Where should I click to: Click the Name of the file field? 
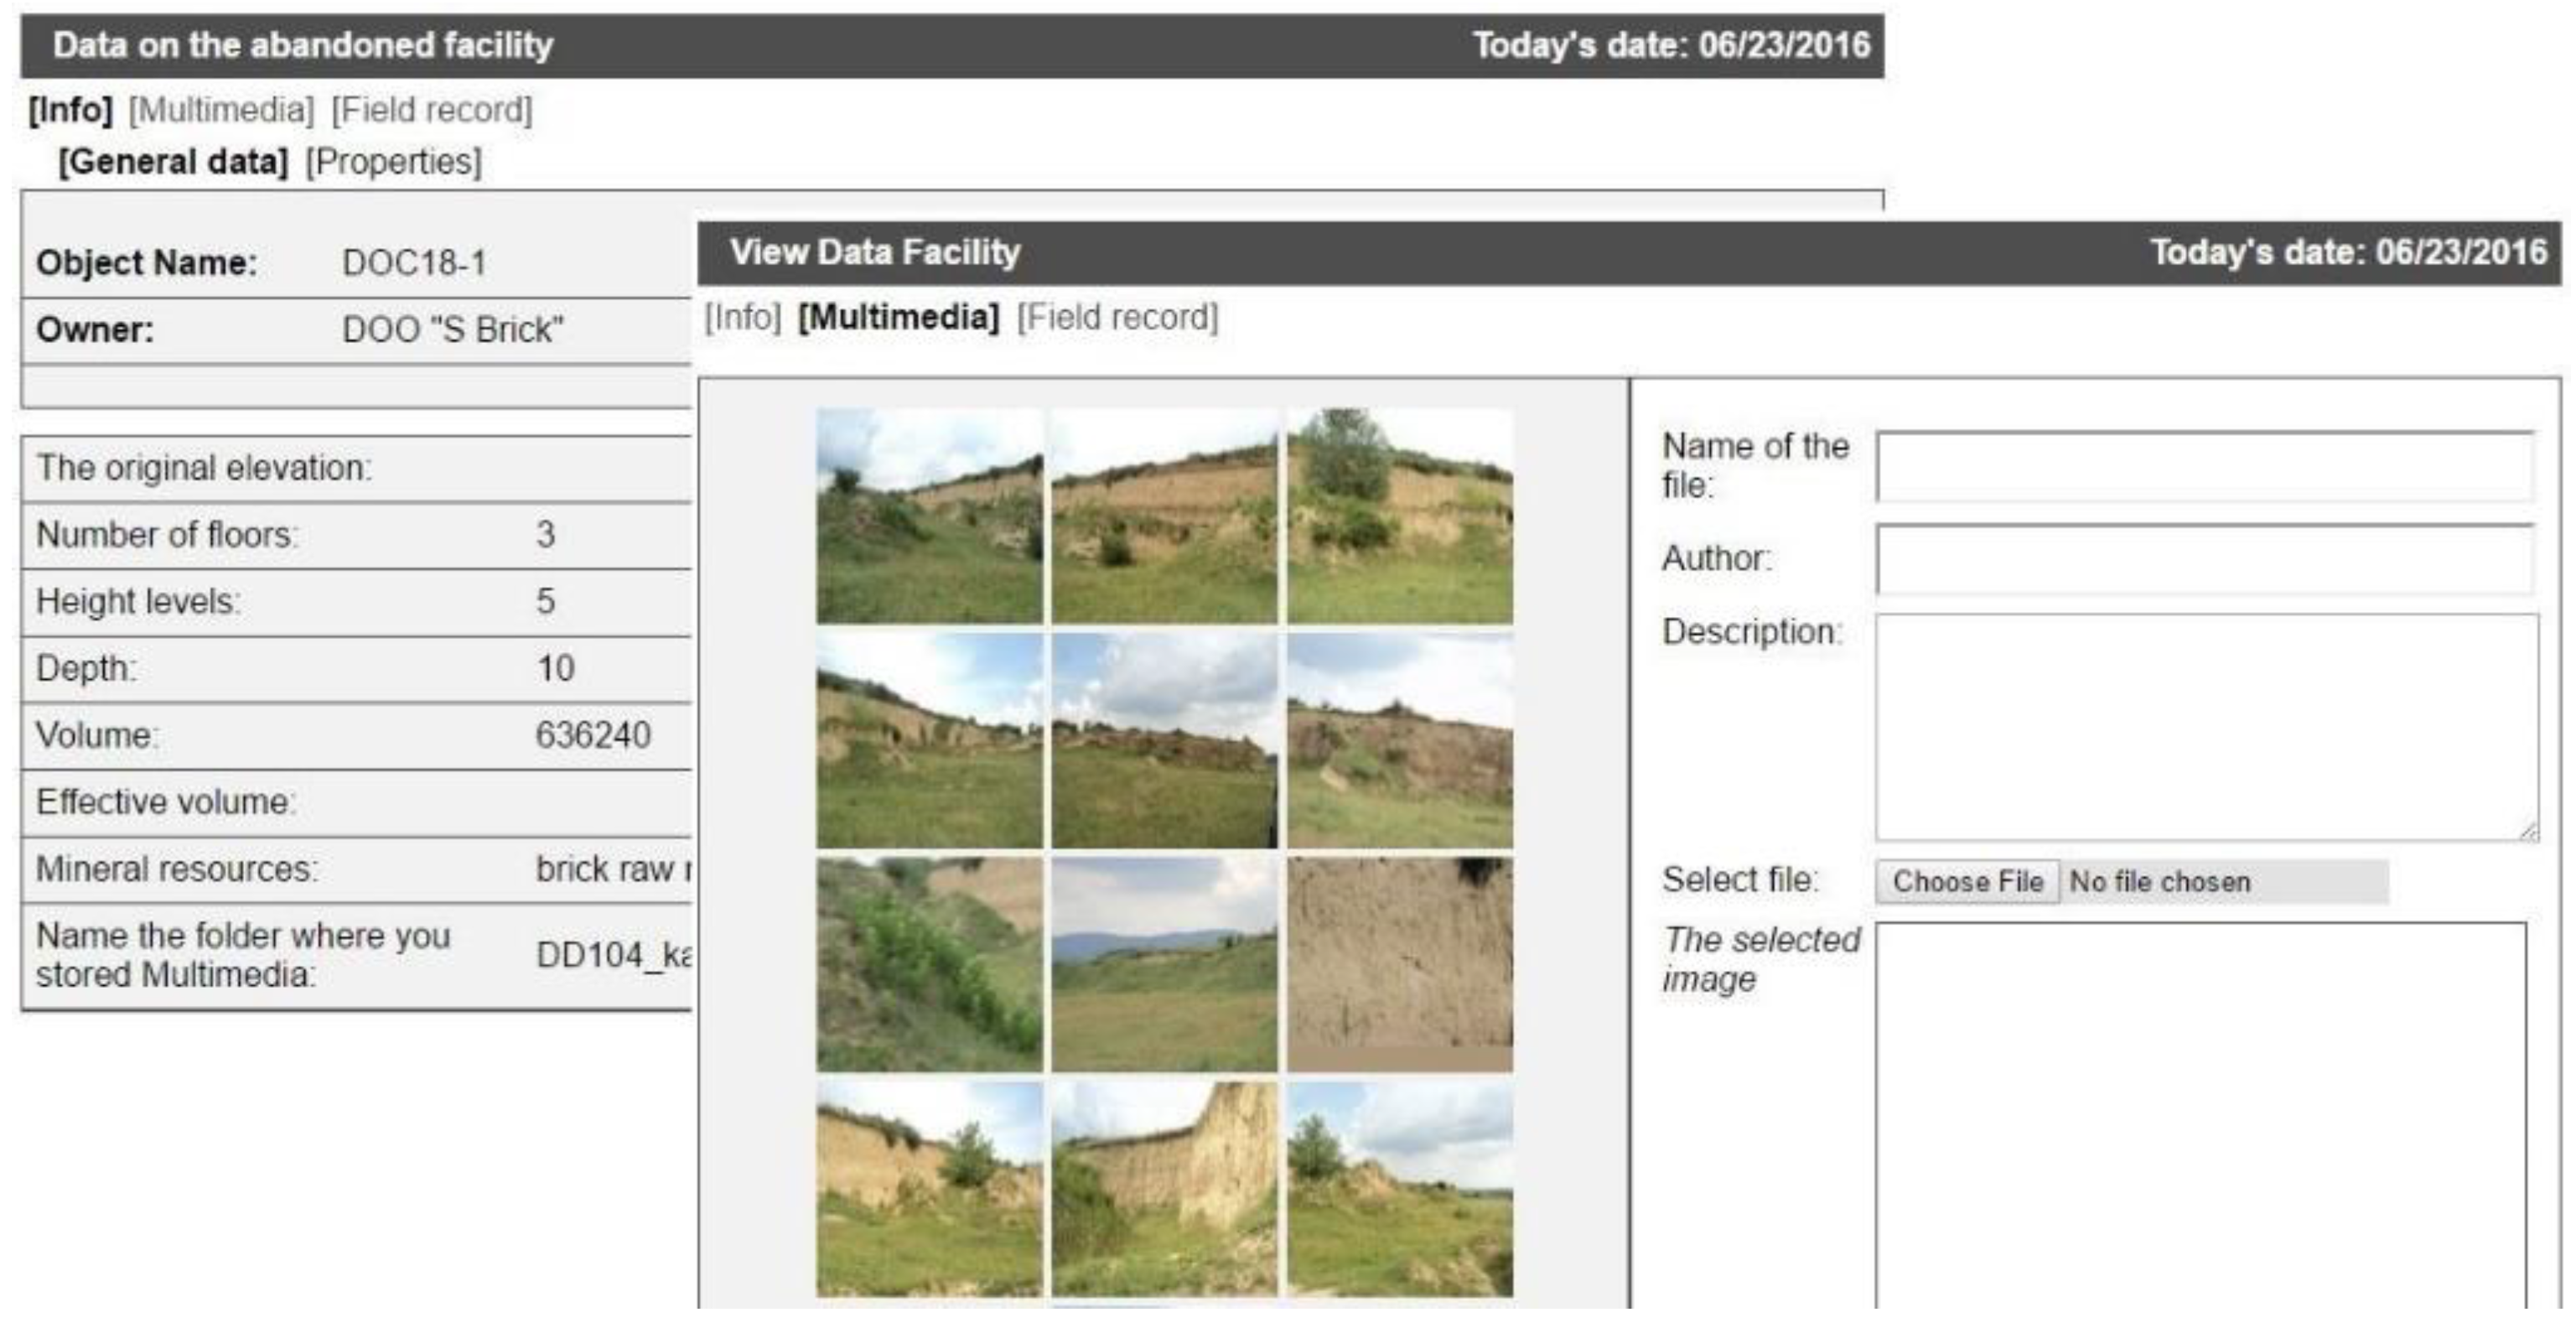(x=2205, y=467)
